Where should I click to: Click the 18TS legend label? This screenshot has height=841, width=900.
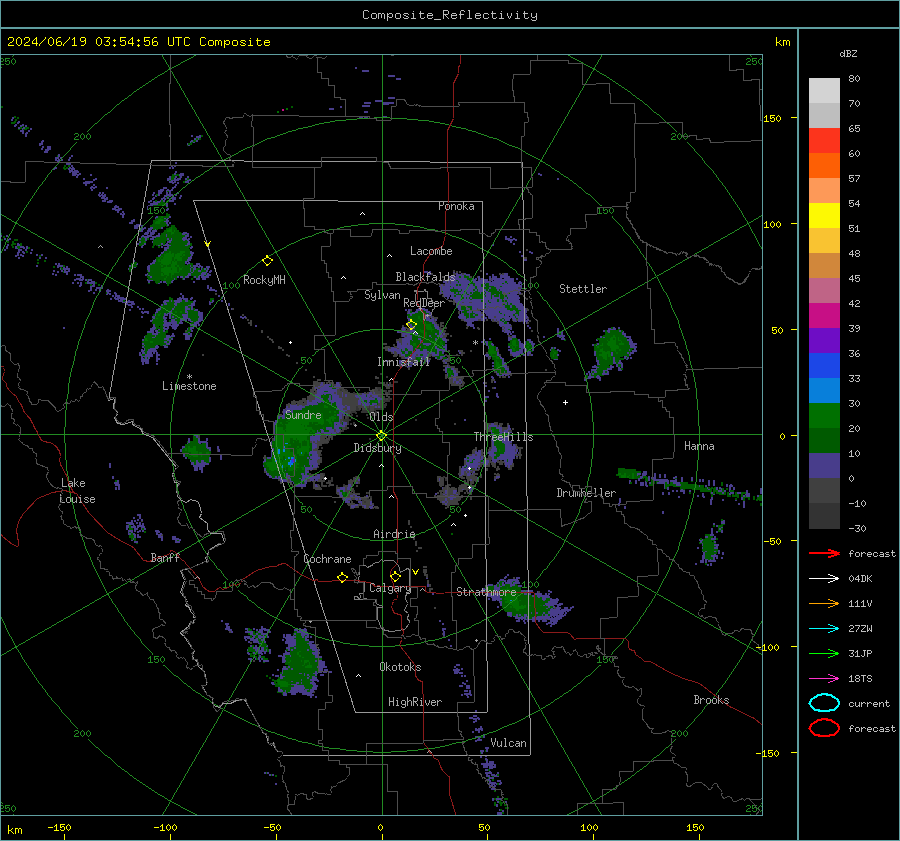[x=860, y=679]
